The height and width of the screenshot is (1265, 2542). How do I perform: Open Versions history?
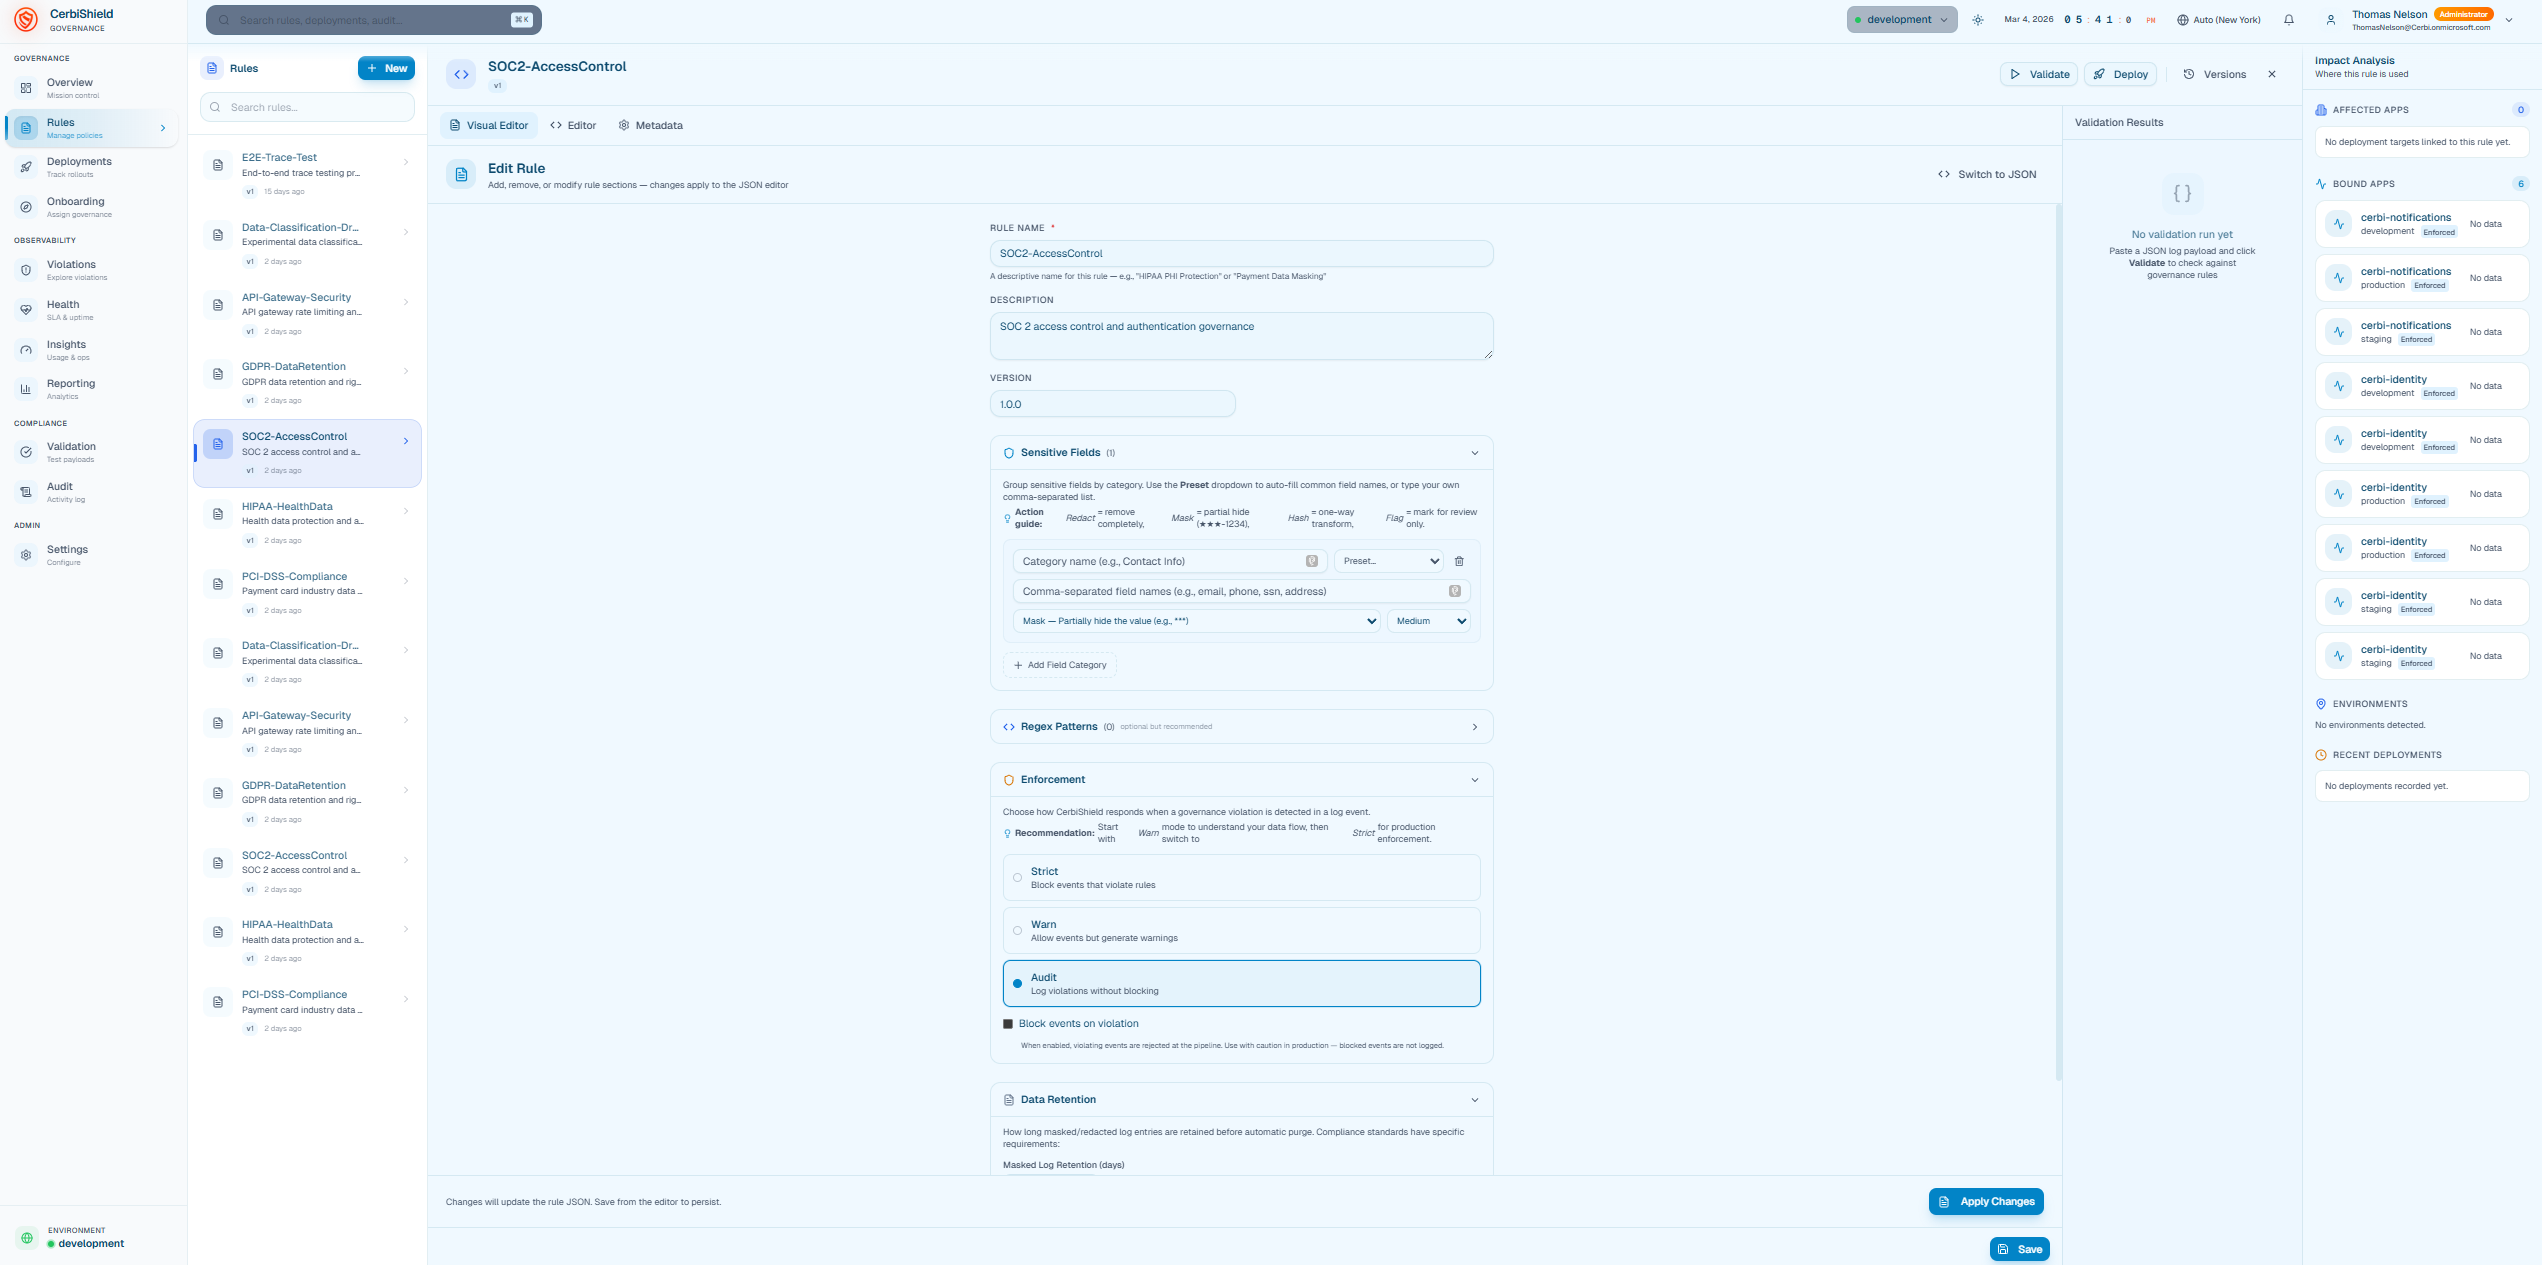pos(2214,75)
